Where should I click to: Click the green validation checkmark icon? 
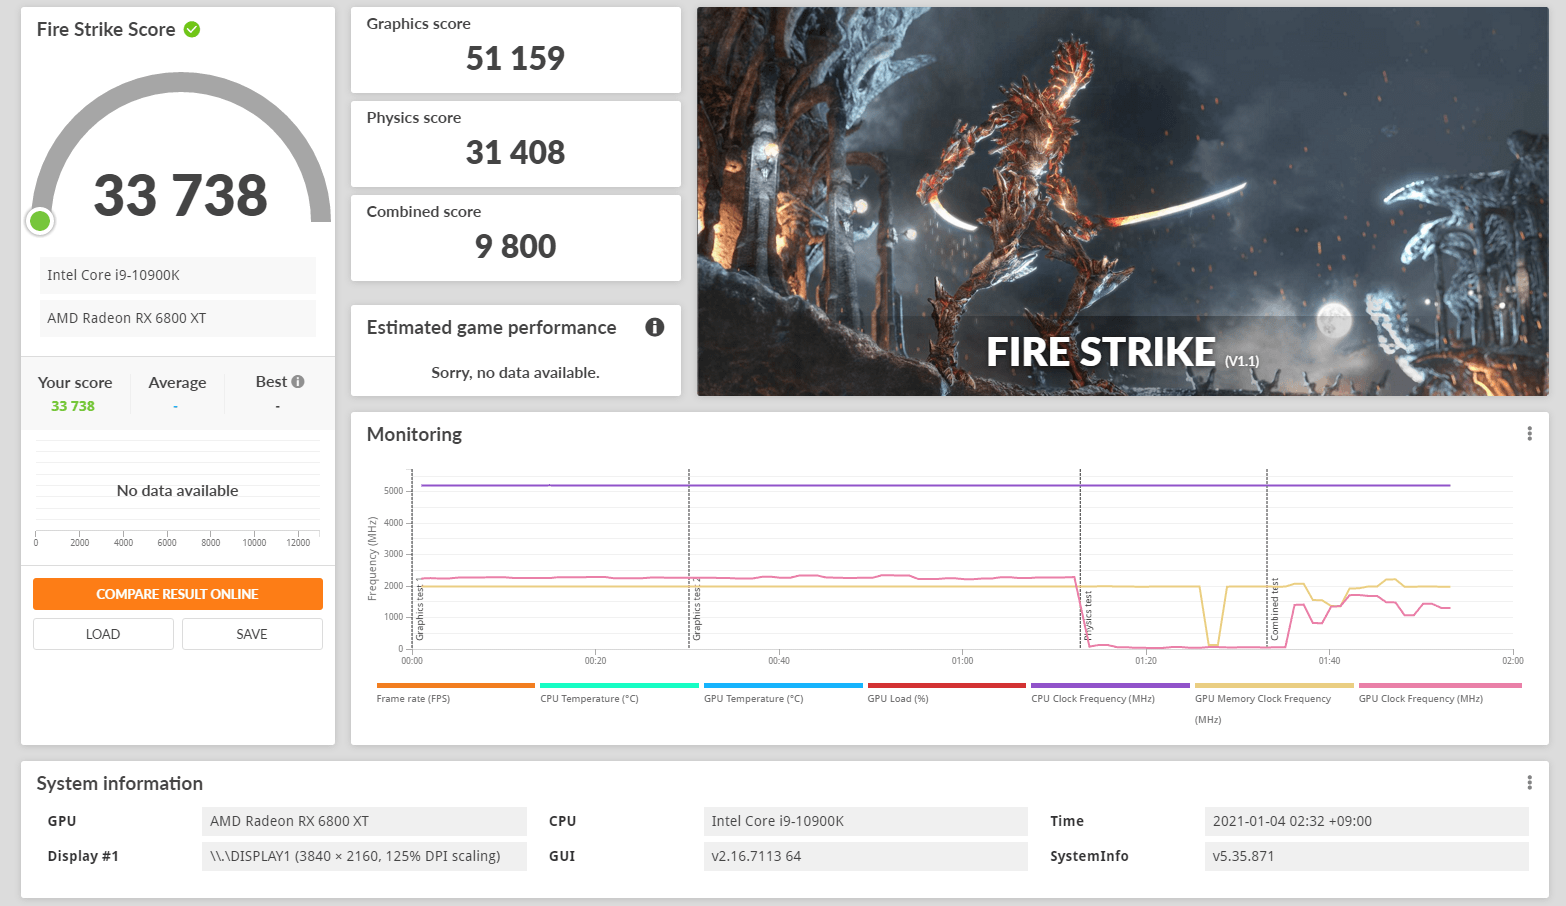192,29
